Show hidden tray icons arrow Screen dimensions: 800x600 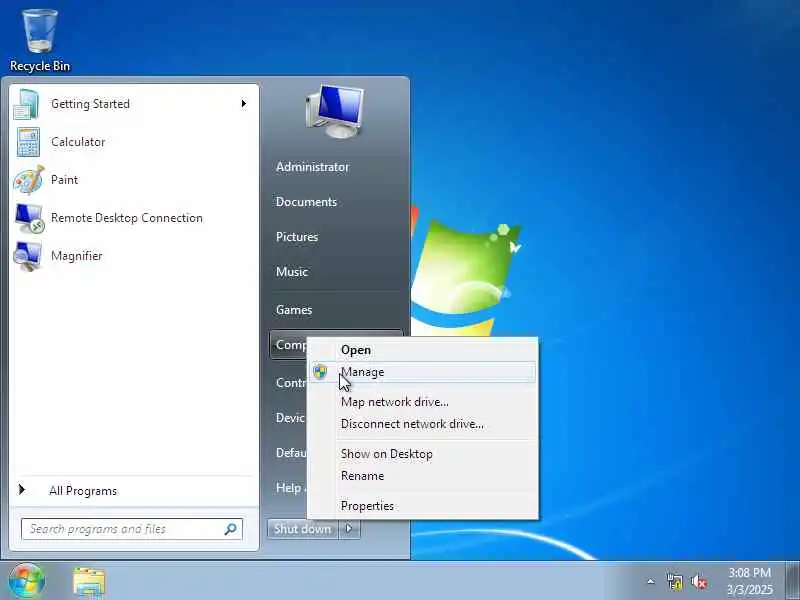650,581
